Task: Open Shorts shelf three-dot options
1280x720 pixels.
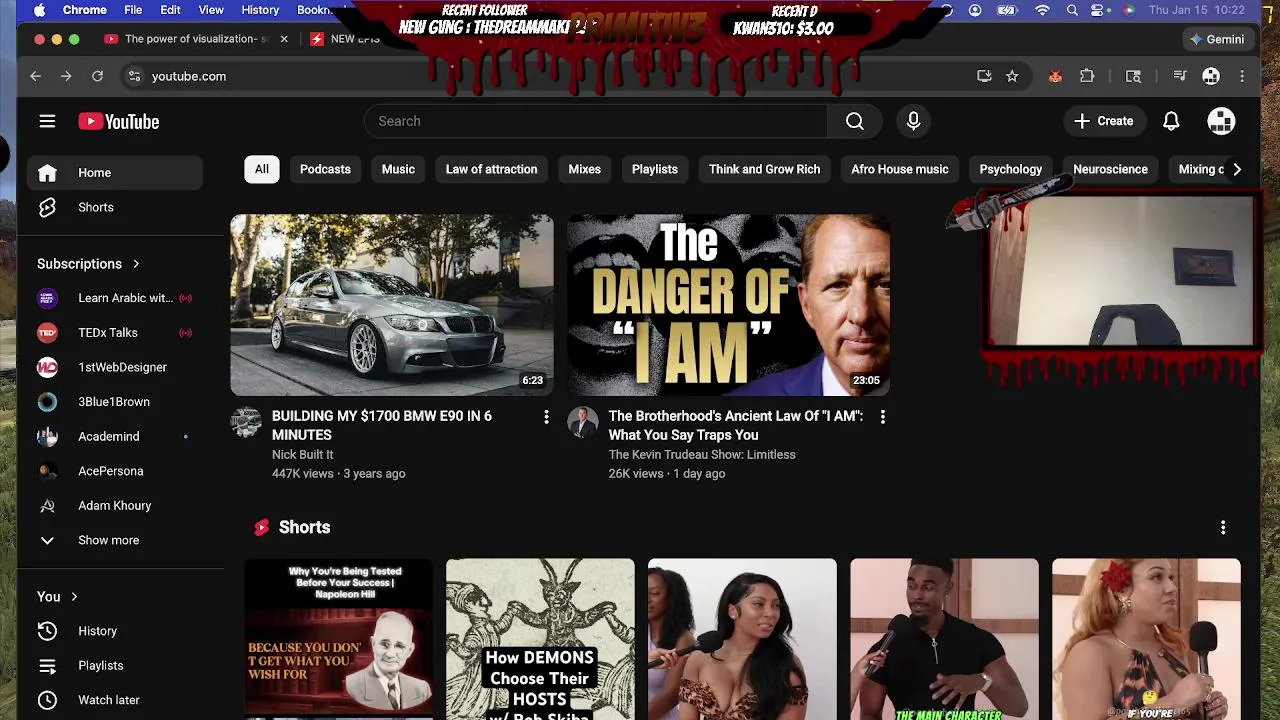Action: pyautogui.click(x=1223, y=527)
